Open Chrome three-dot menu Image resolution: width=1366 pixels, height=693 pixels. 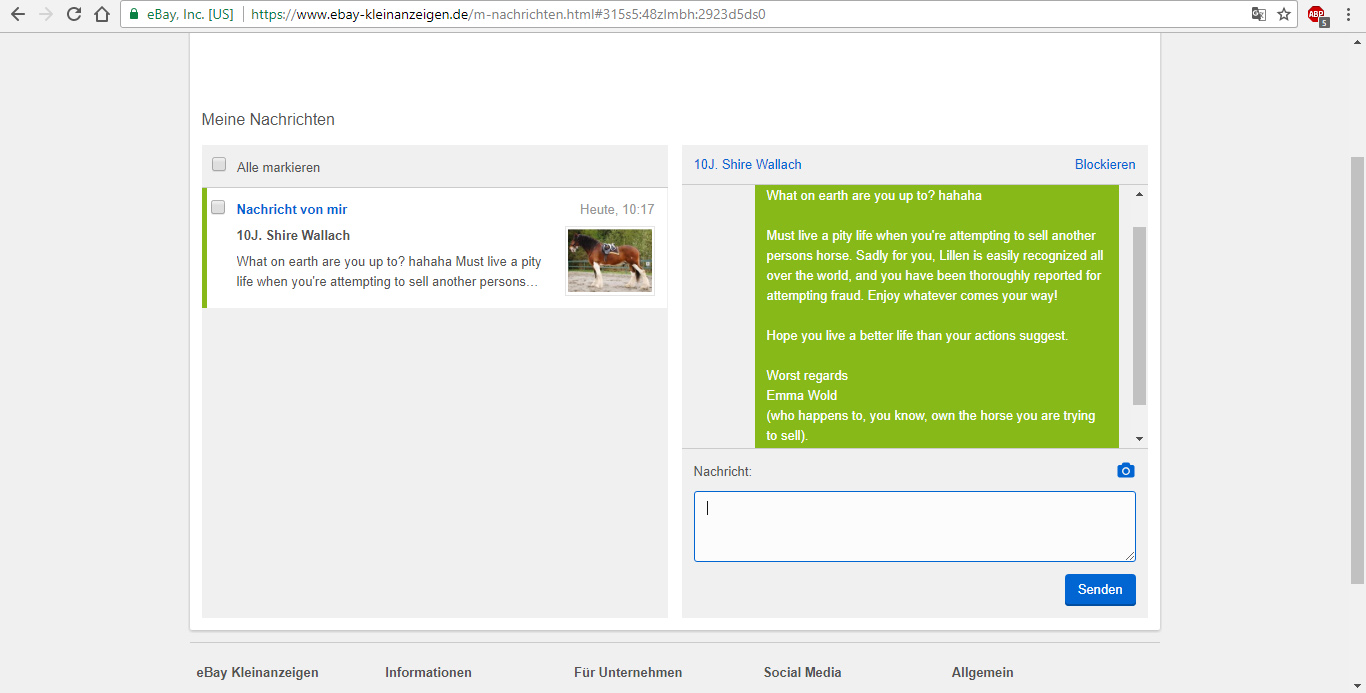point(1350,15)
